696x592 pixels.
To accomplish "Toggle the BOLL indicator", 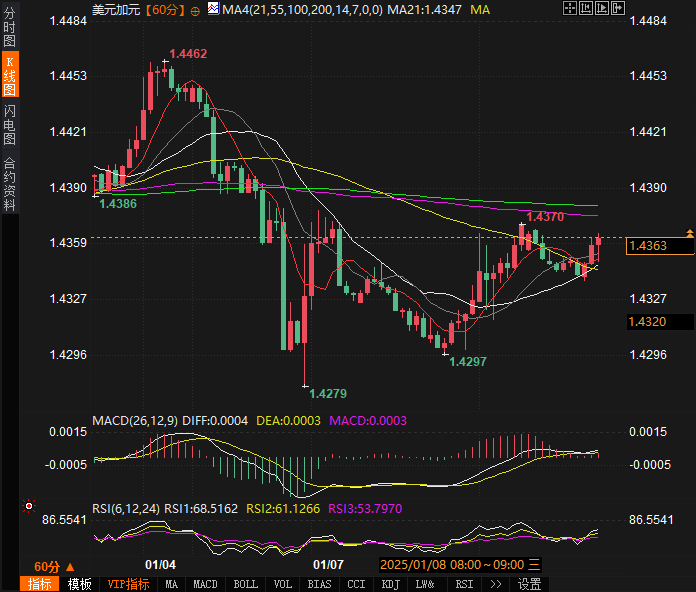I will [245, 584].
